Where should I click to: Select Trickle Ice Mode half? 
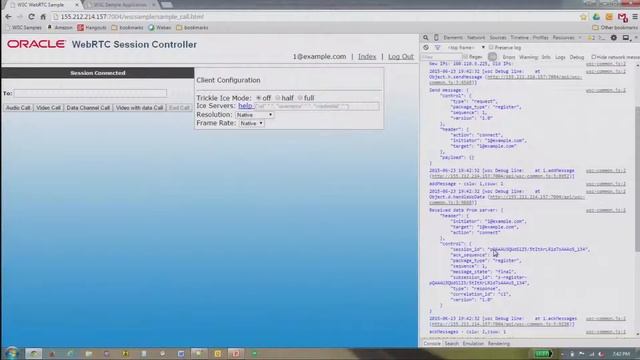point(278,98)
